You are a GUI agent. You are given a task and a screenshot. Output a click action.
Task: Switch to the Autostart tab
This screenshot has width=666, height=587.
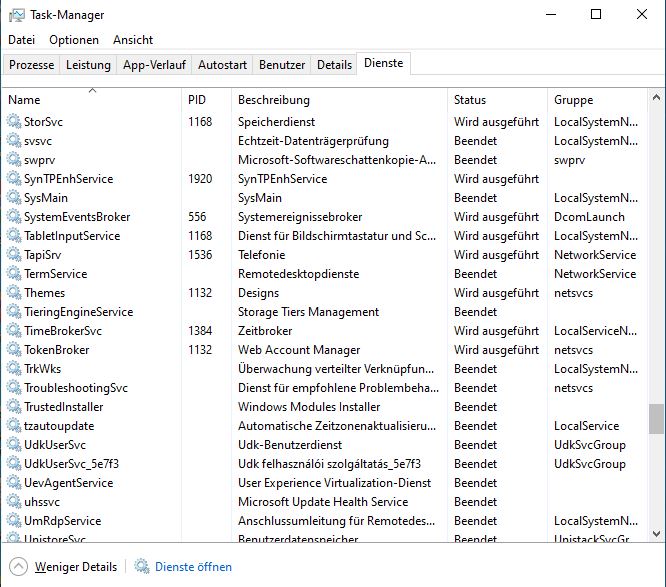click(222, 65)
